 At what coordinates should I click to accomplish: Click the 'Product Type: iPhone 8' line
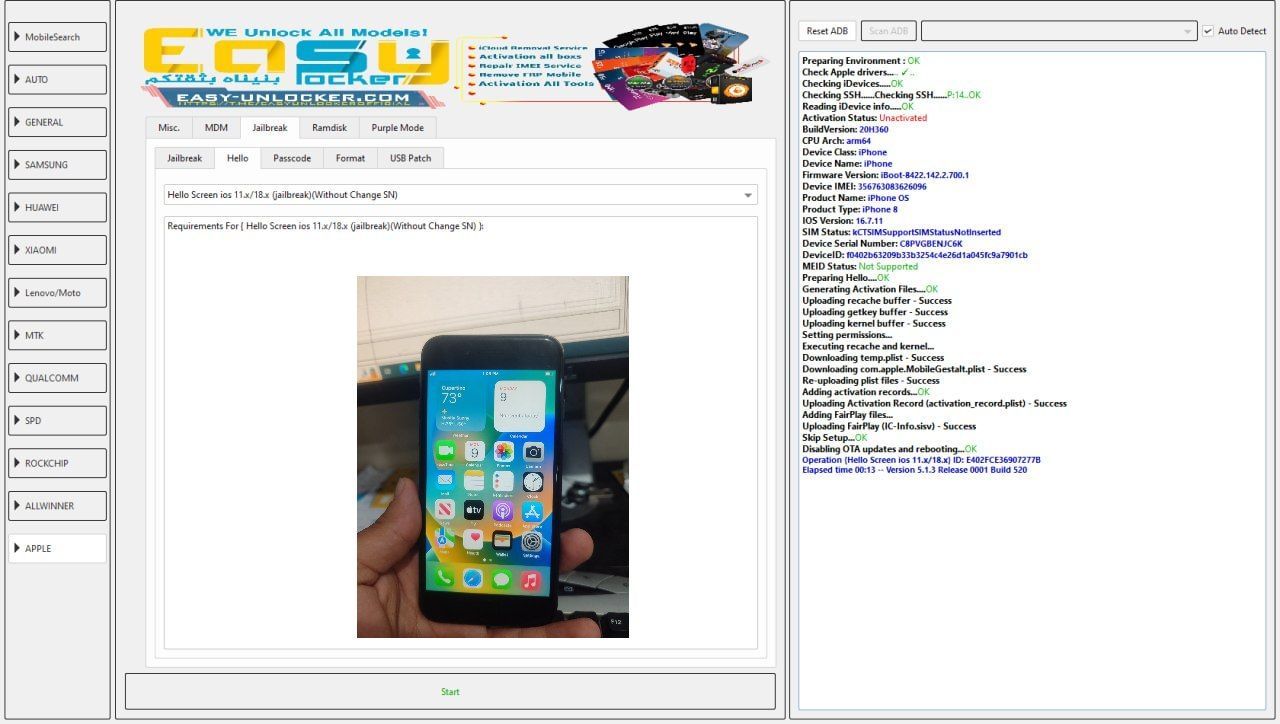pos(850,209)
